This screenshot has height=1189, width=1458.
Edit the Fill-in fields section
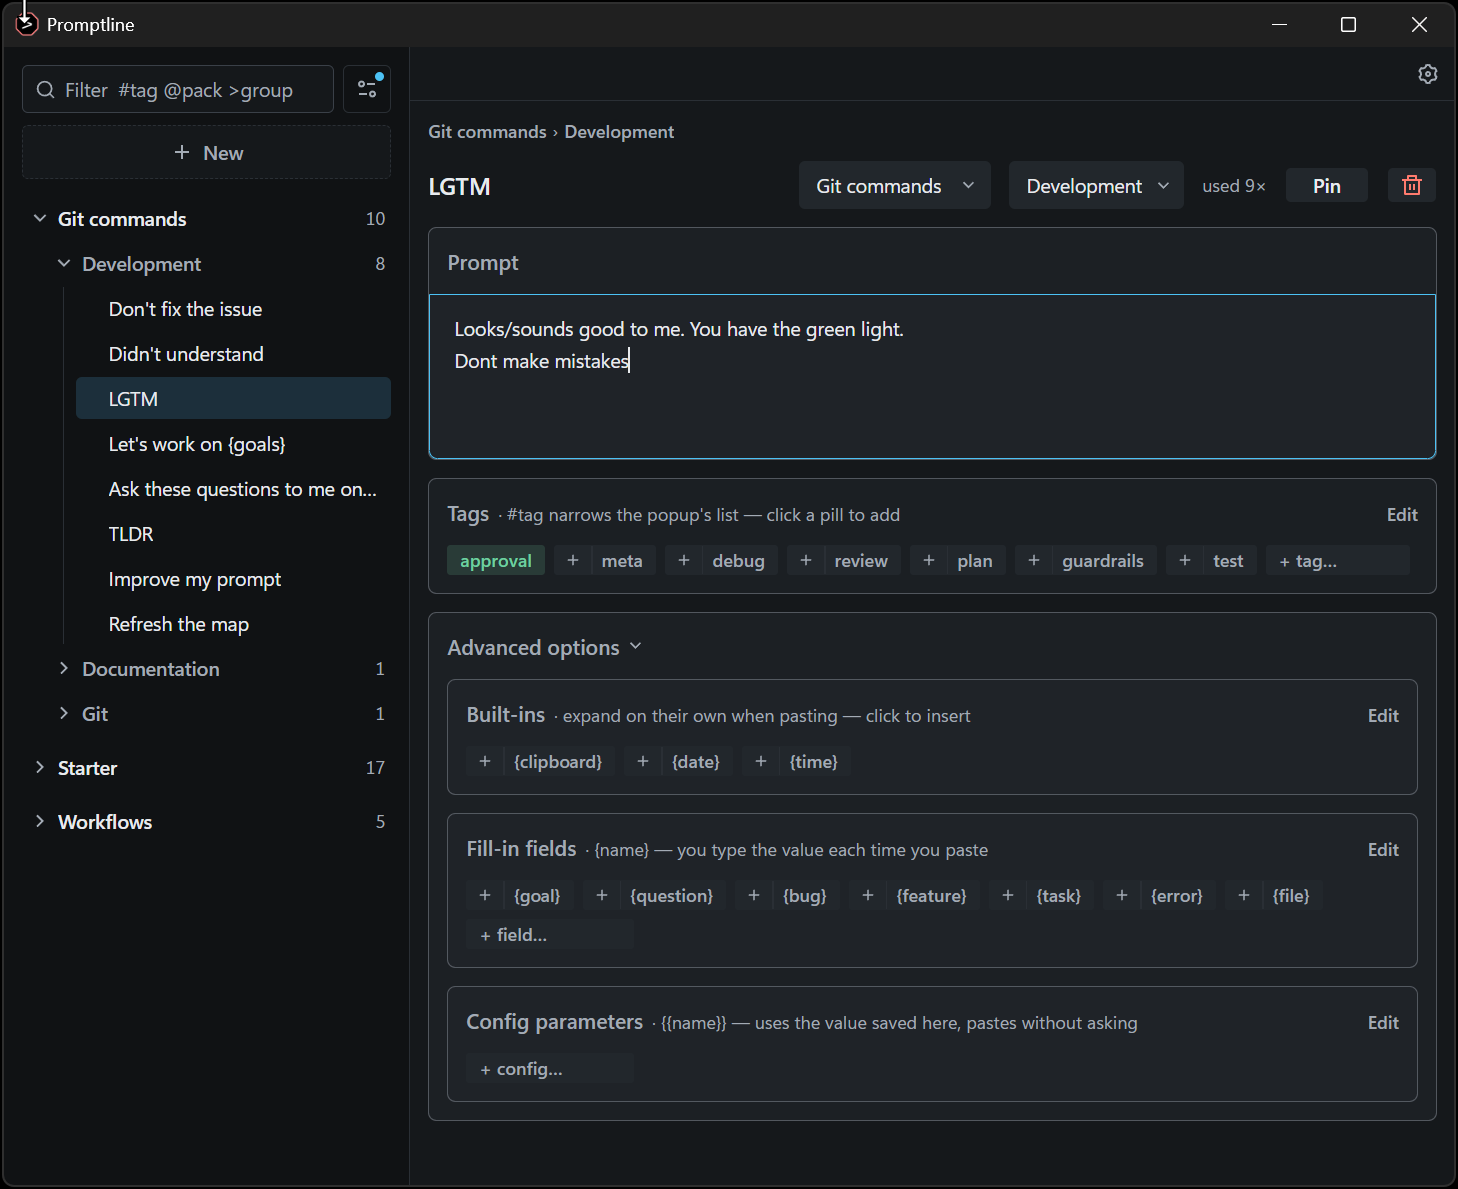(1383, 849)
